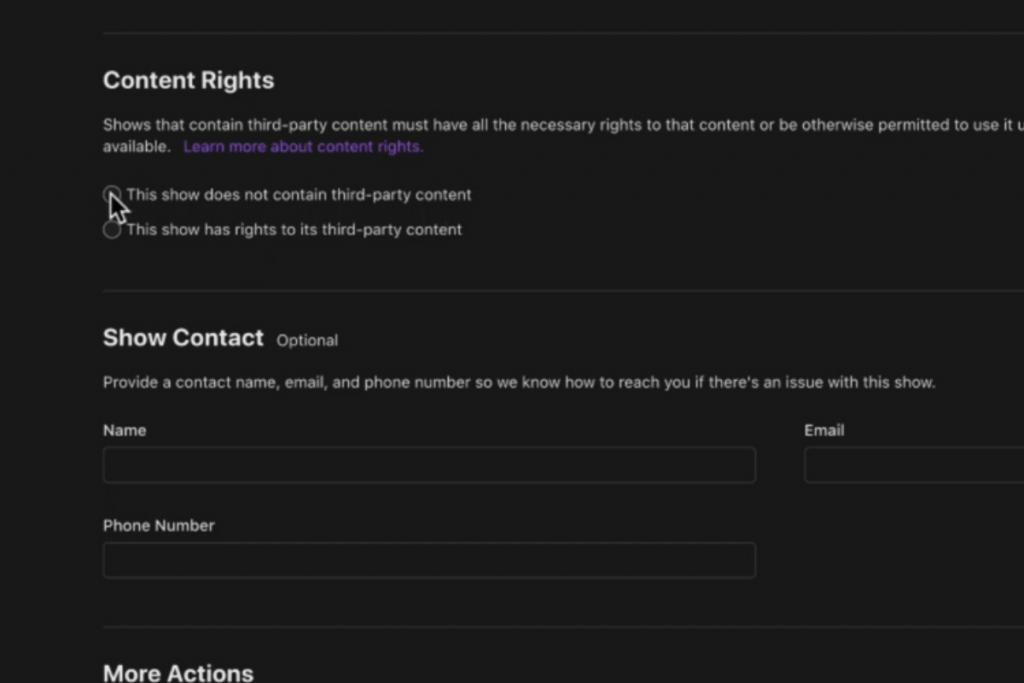Select "does not contain third-party content" radio button
The height and width of the screenshot is (683, 1024).
click(x=112, y=194)
